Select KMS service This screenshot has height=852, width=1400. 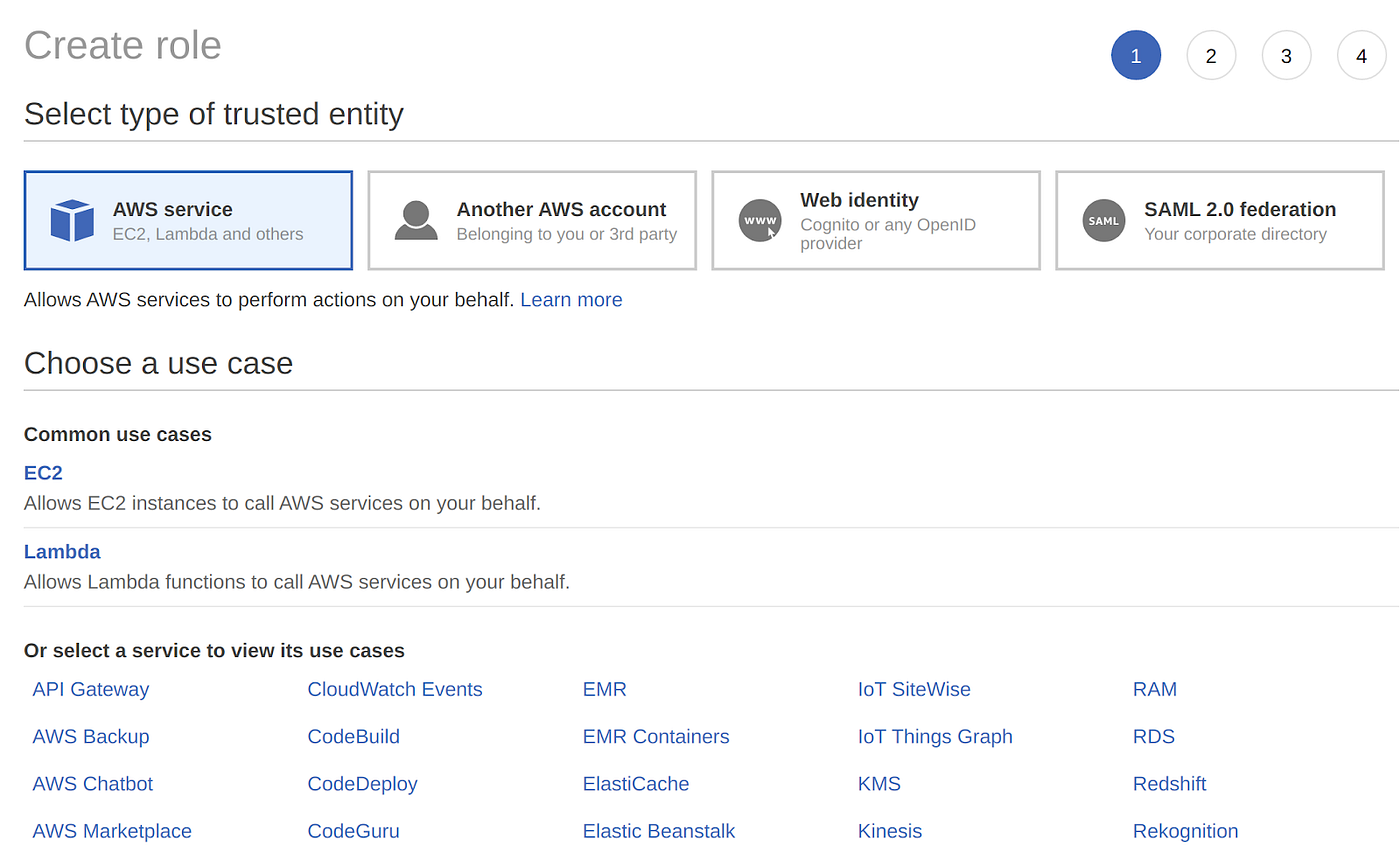[879, 784]
